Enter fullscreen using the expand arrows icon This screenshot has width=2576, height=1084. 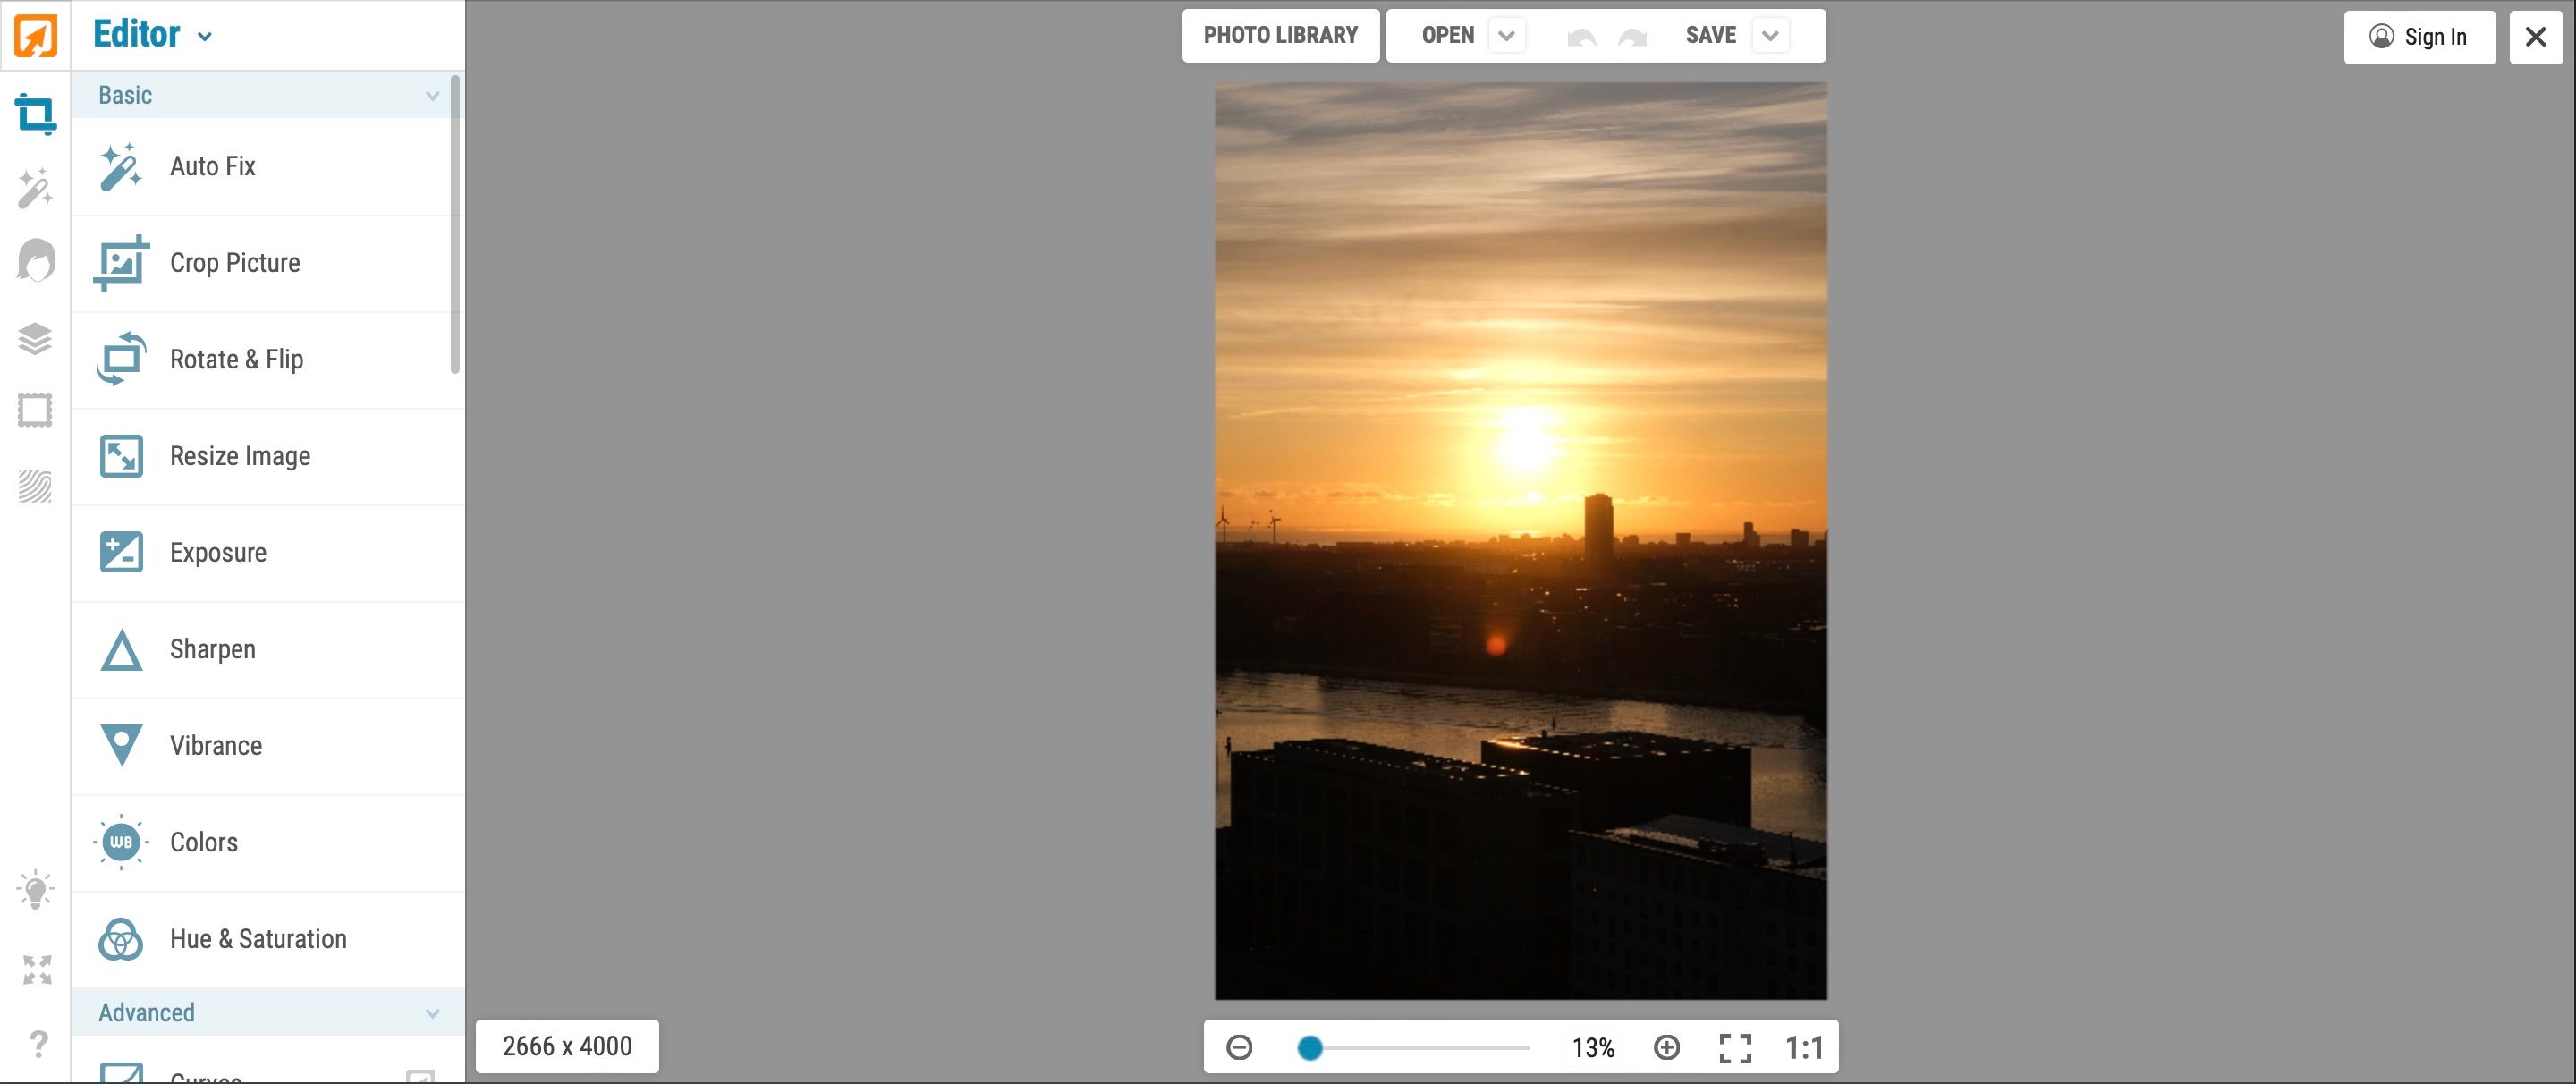pos(35,968)
